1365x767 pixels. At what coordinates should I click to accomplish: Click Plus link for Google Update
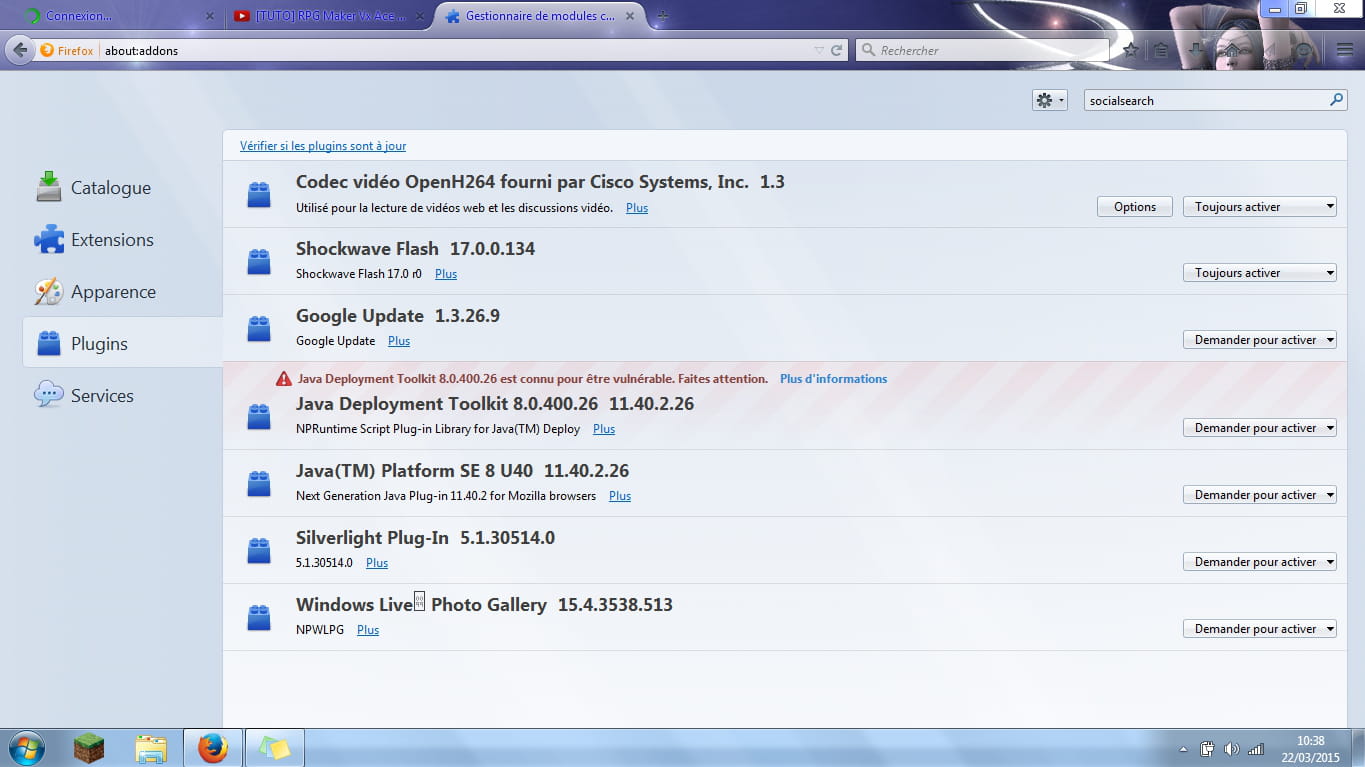pos(399,341)
